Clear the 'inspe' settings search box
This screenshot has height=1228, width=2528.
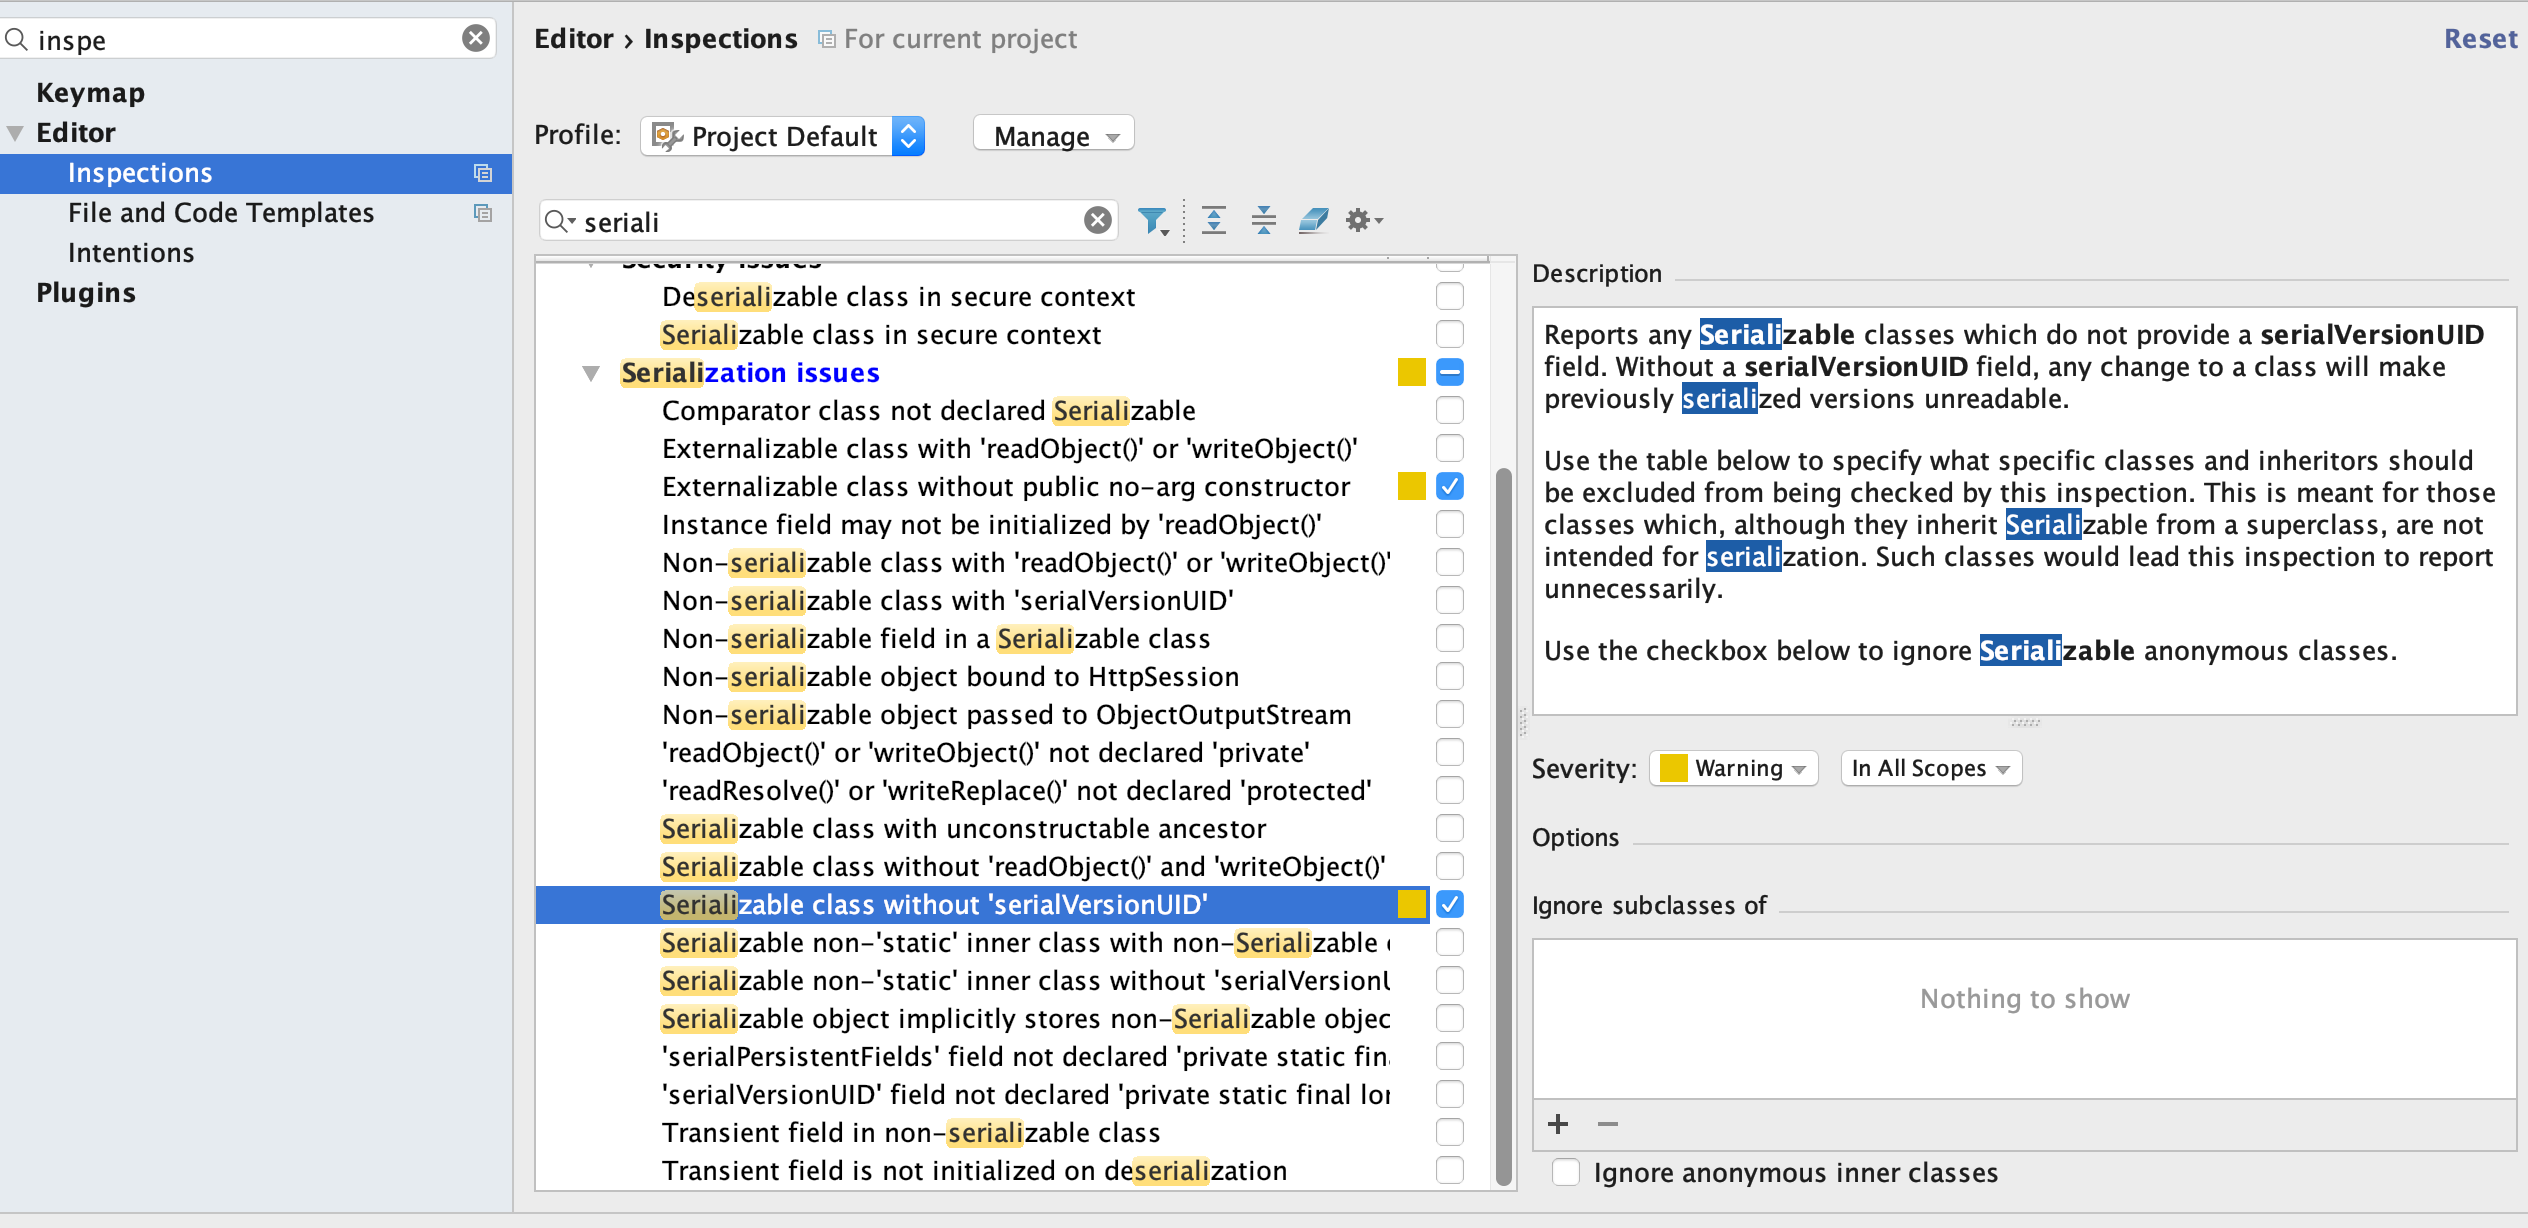tap(476, 38)
